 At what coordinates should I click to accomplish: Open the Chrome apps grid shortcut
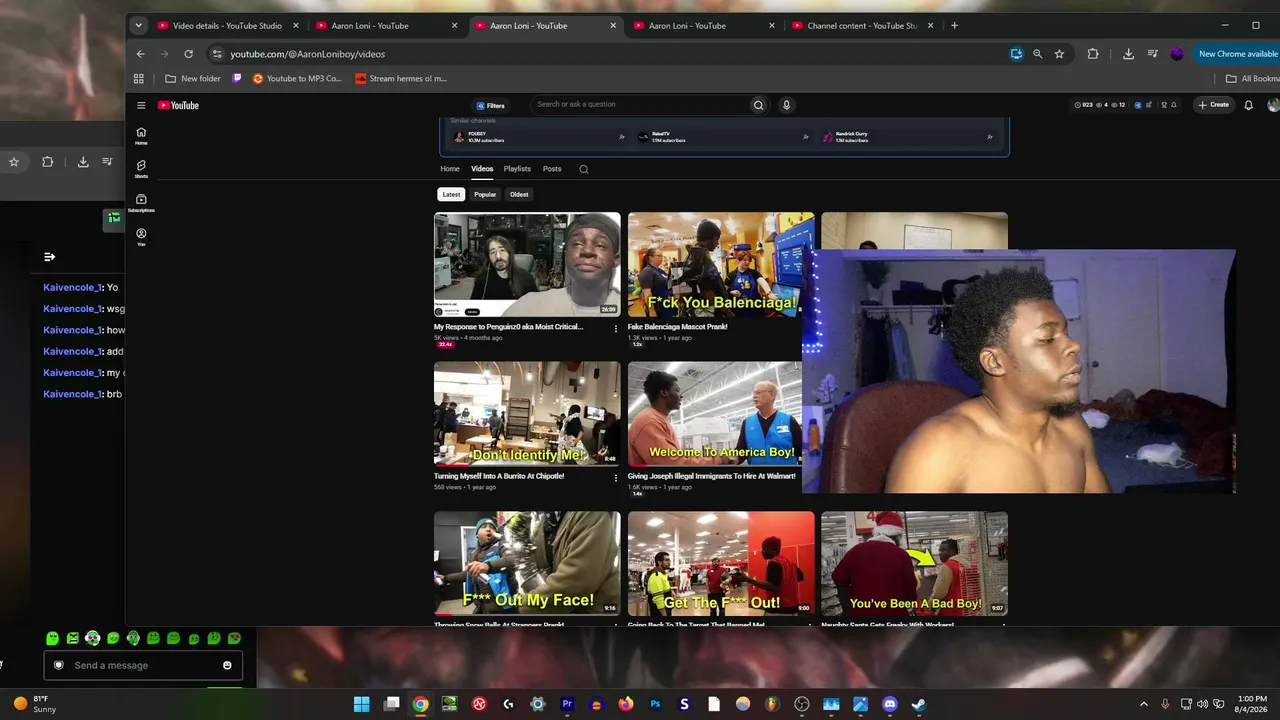pyautogui.click(x=139, y=79)
